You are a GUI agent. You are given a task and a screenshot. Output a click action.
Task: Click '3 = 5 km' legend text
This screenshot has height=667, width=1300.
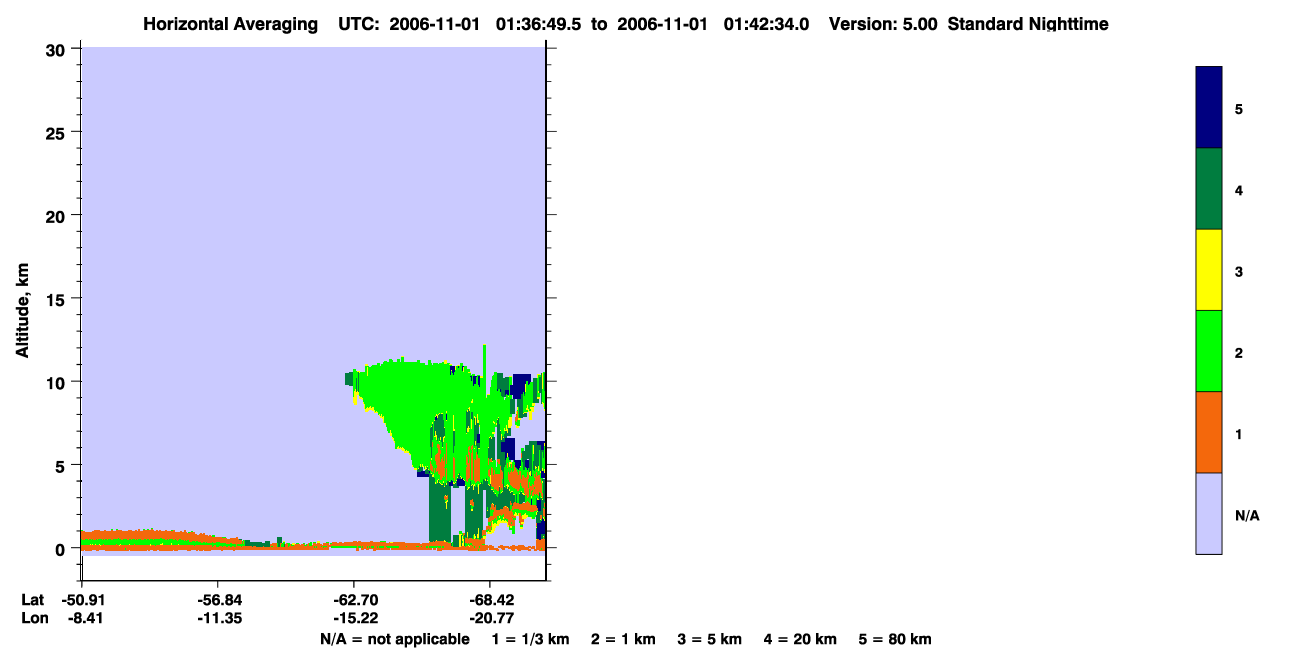point(709,639)
